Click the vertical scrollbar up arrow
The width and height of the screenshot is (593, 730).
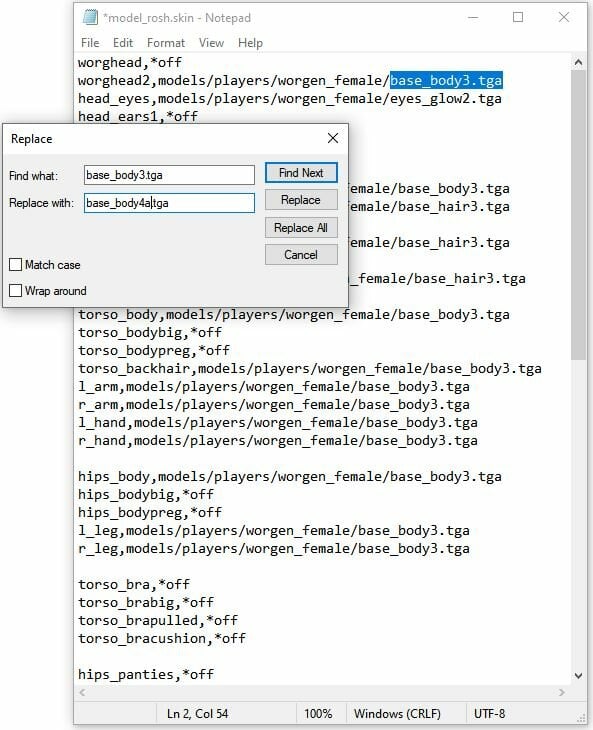pyautogui.click(x=578, y=62)
